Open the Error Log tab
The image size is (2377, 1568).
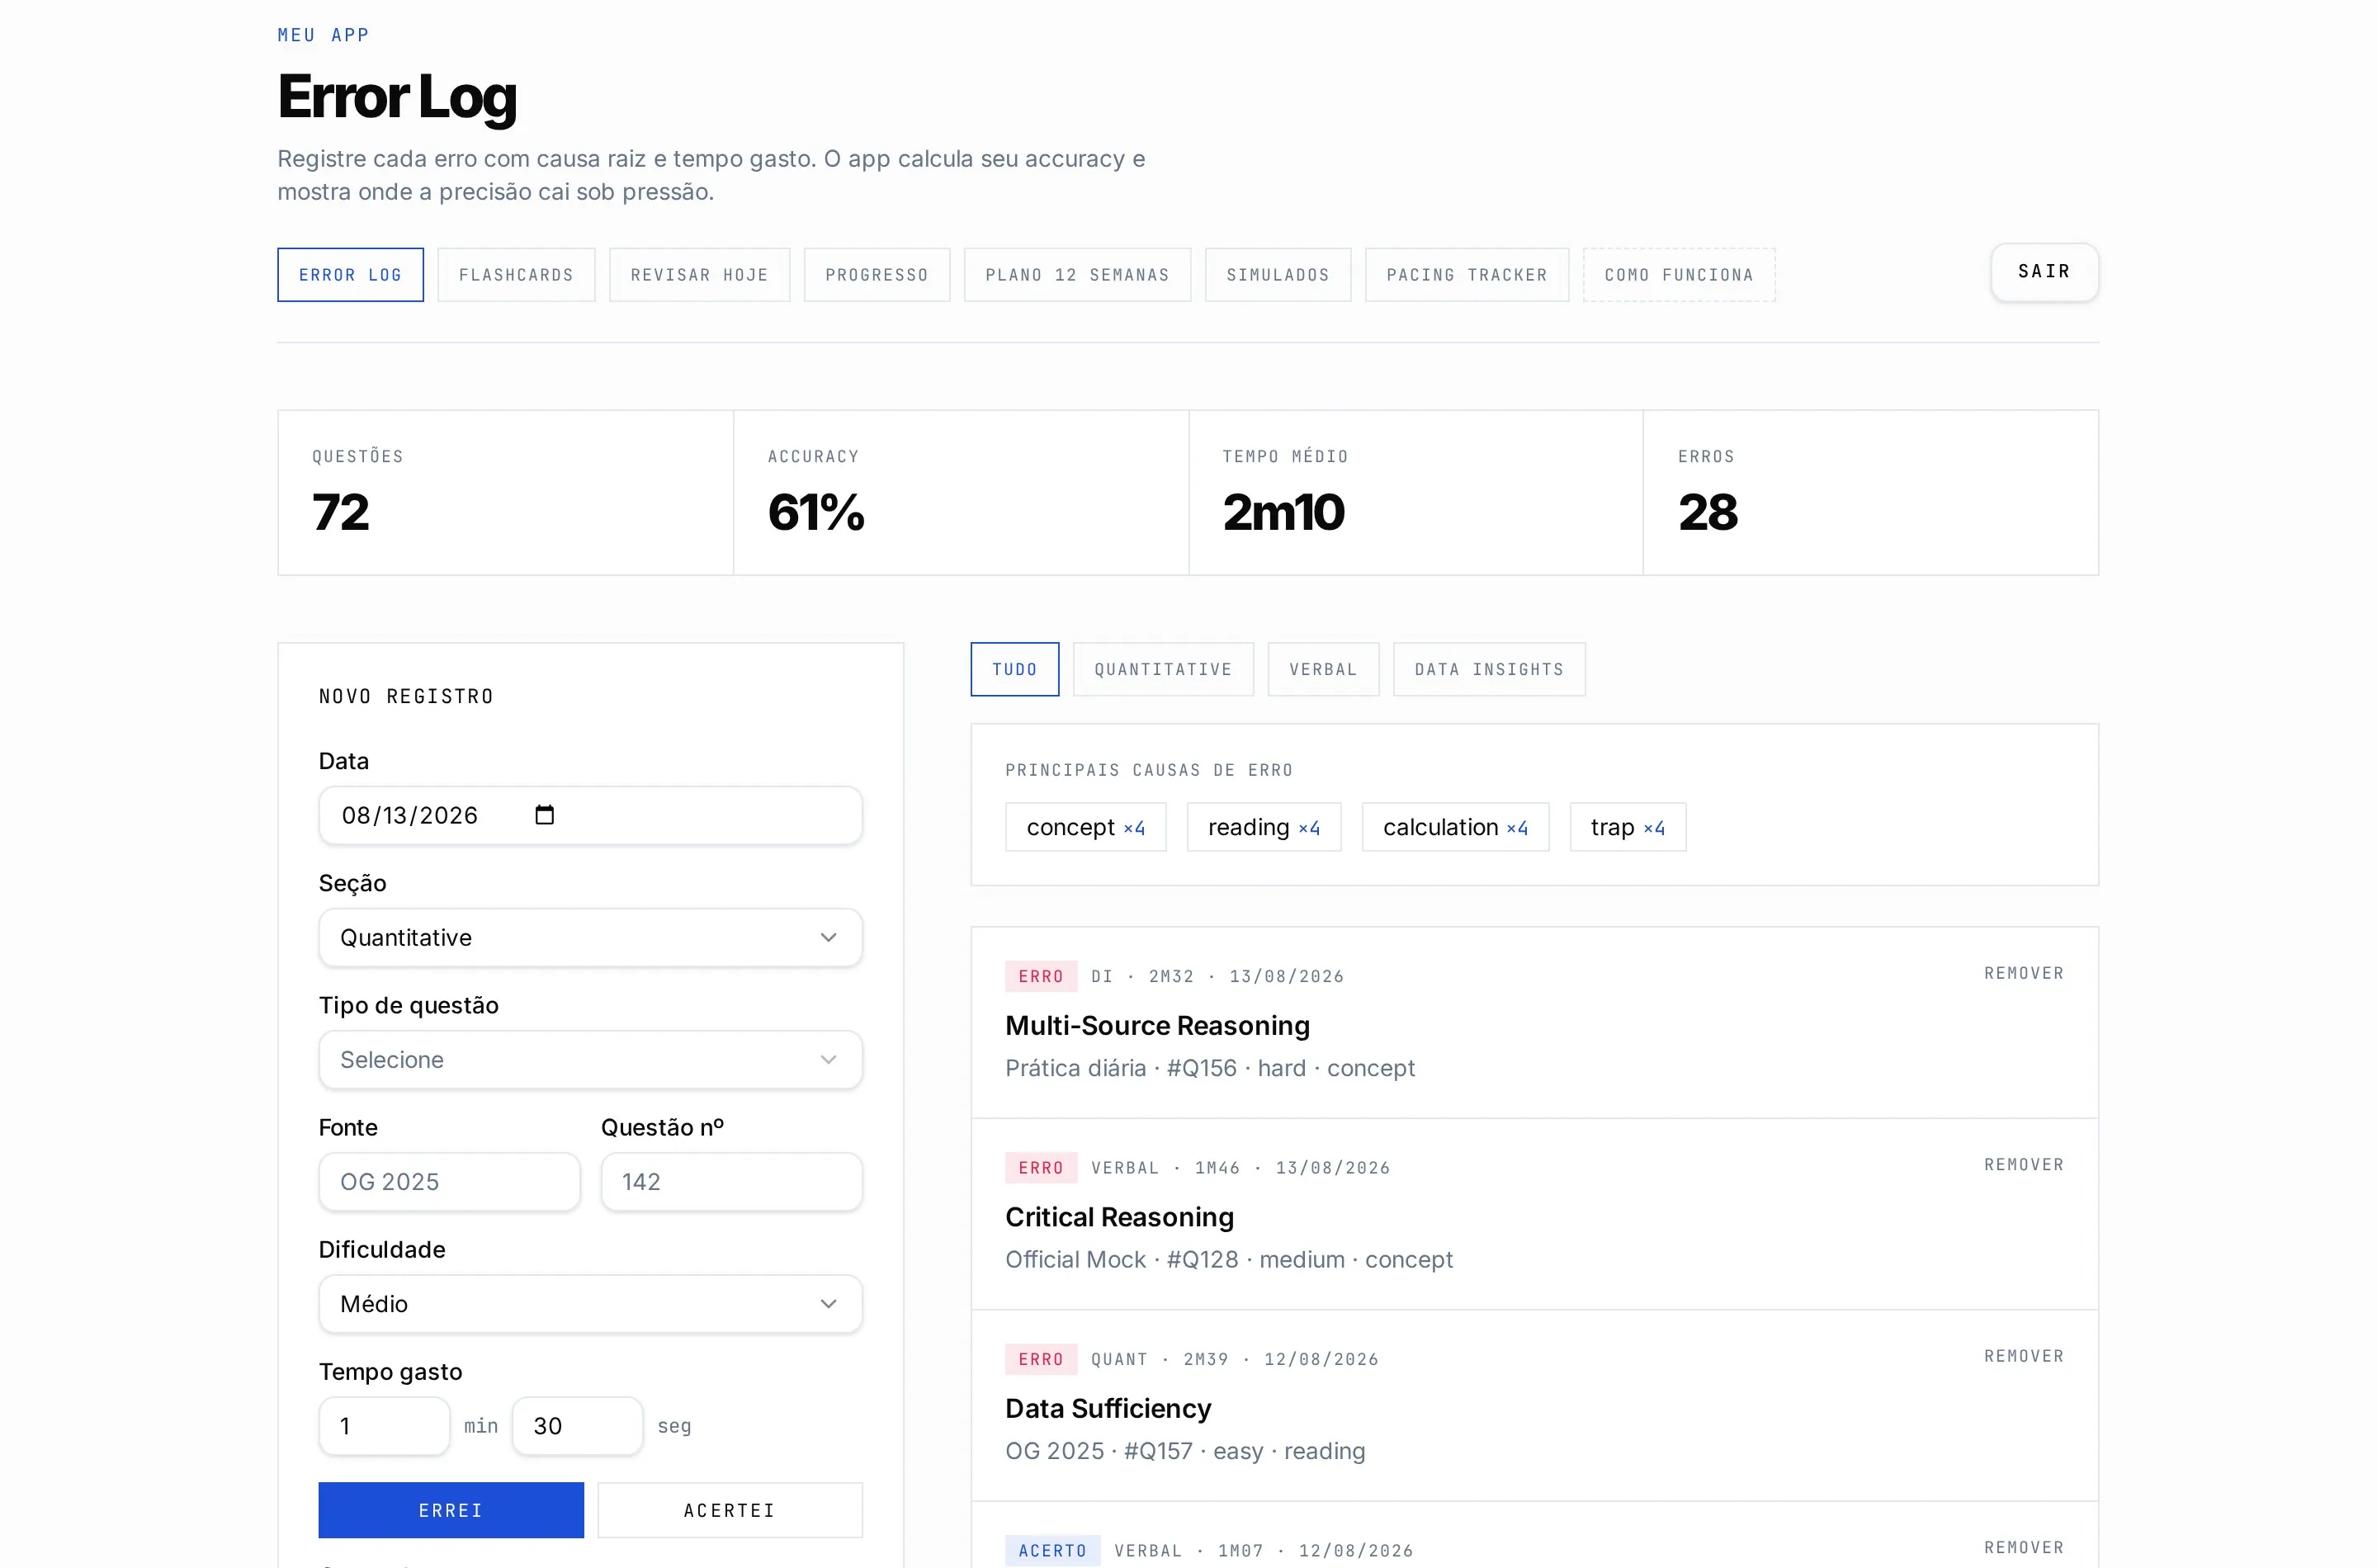point(350,275)
